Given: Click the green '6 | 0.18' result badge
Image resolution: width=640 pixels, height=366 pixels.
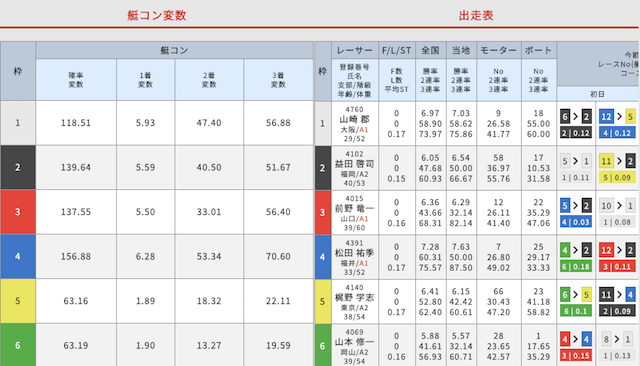Looking at the screenshot, I should tap(576, 267).
